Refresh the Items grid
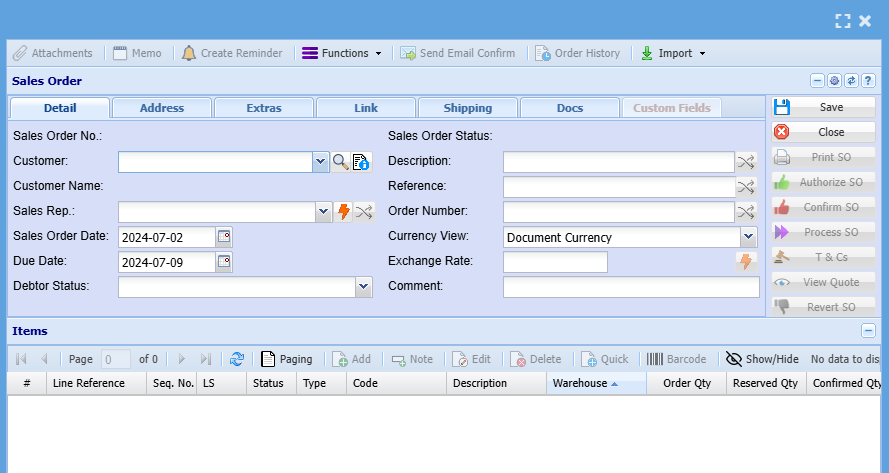Viewport: 889px width, 473px height. click(237, 359)
